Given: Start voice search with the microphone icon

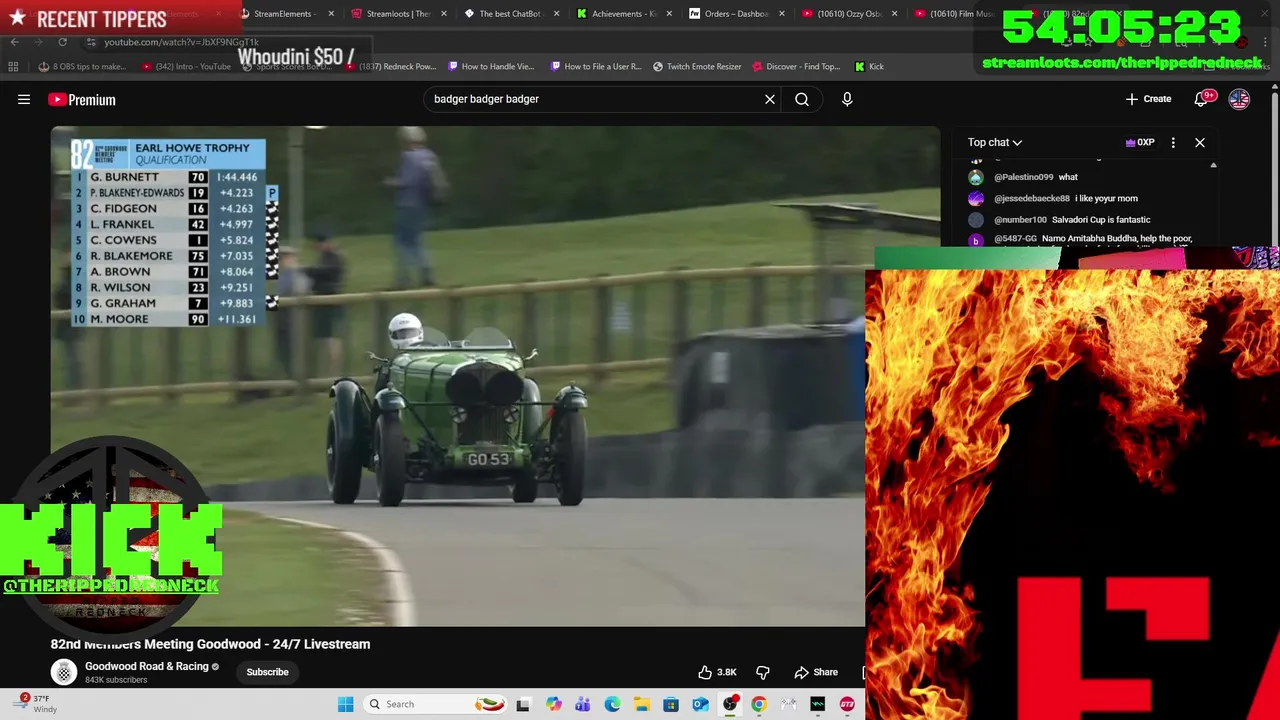Looking at the screenshot, I should [847, 99].
